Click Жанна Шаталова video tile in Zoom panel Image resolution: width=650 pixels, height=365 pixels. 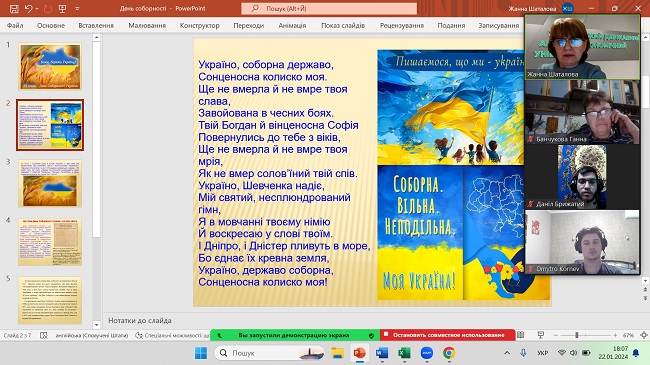pyautogui.click(x=582, y=46)
